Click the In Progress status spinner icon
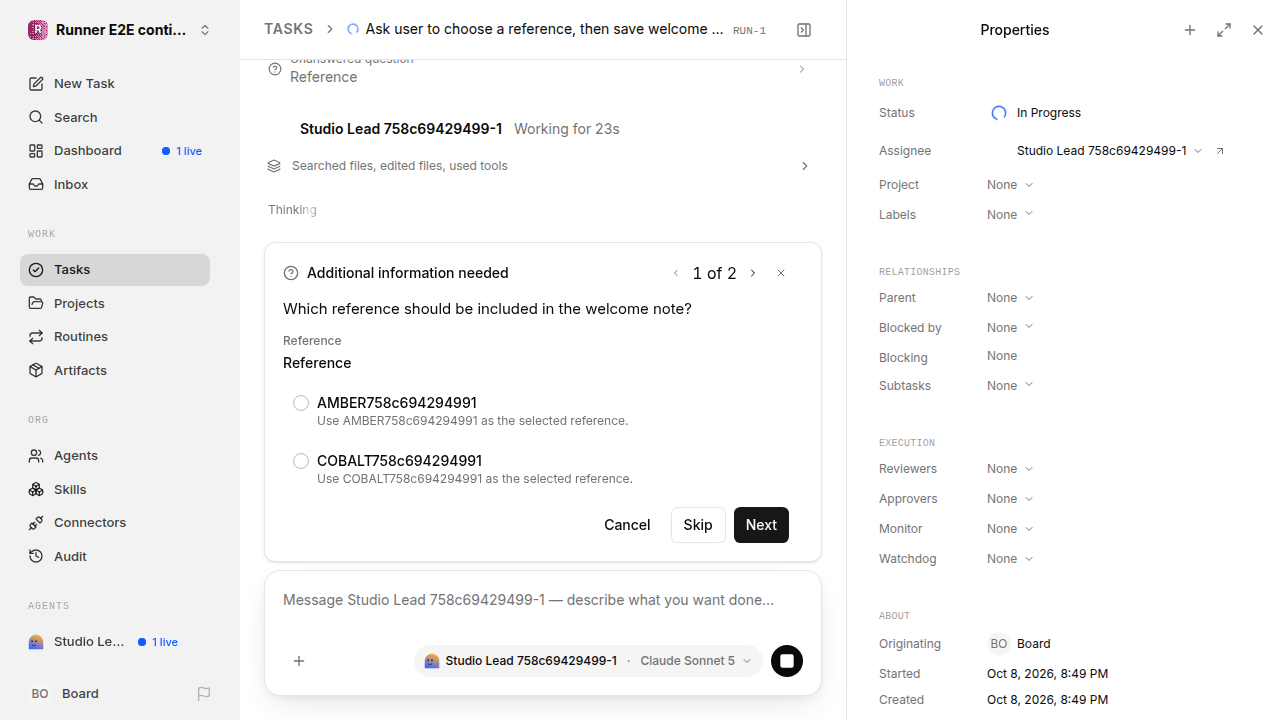The width and height of the screenshot is (1280, 720). coord(998,113)
